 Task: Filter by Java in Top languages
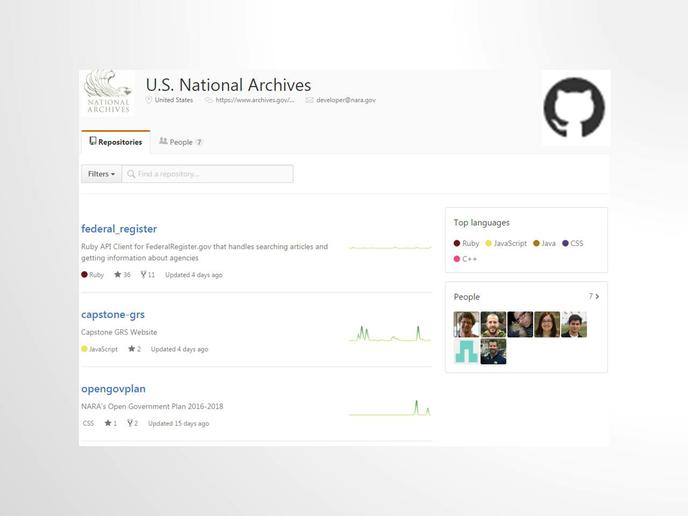pos(544,243)
